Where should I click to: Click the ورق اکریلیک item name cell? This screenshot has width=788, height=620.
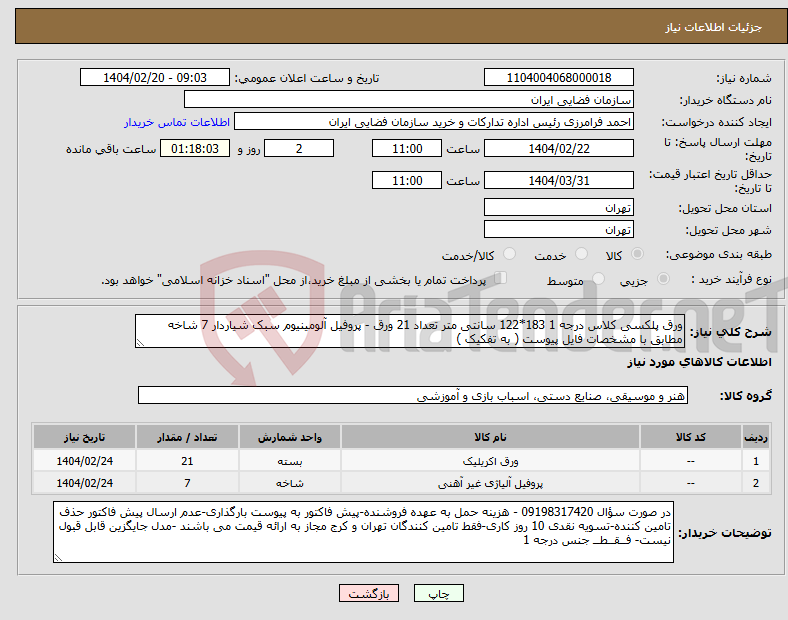490,461
